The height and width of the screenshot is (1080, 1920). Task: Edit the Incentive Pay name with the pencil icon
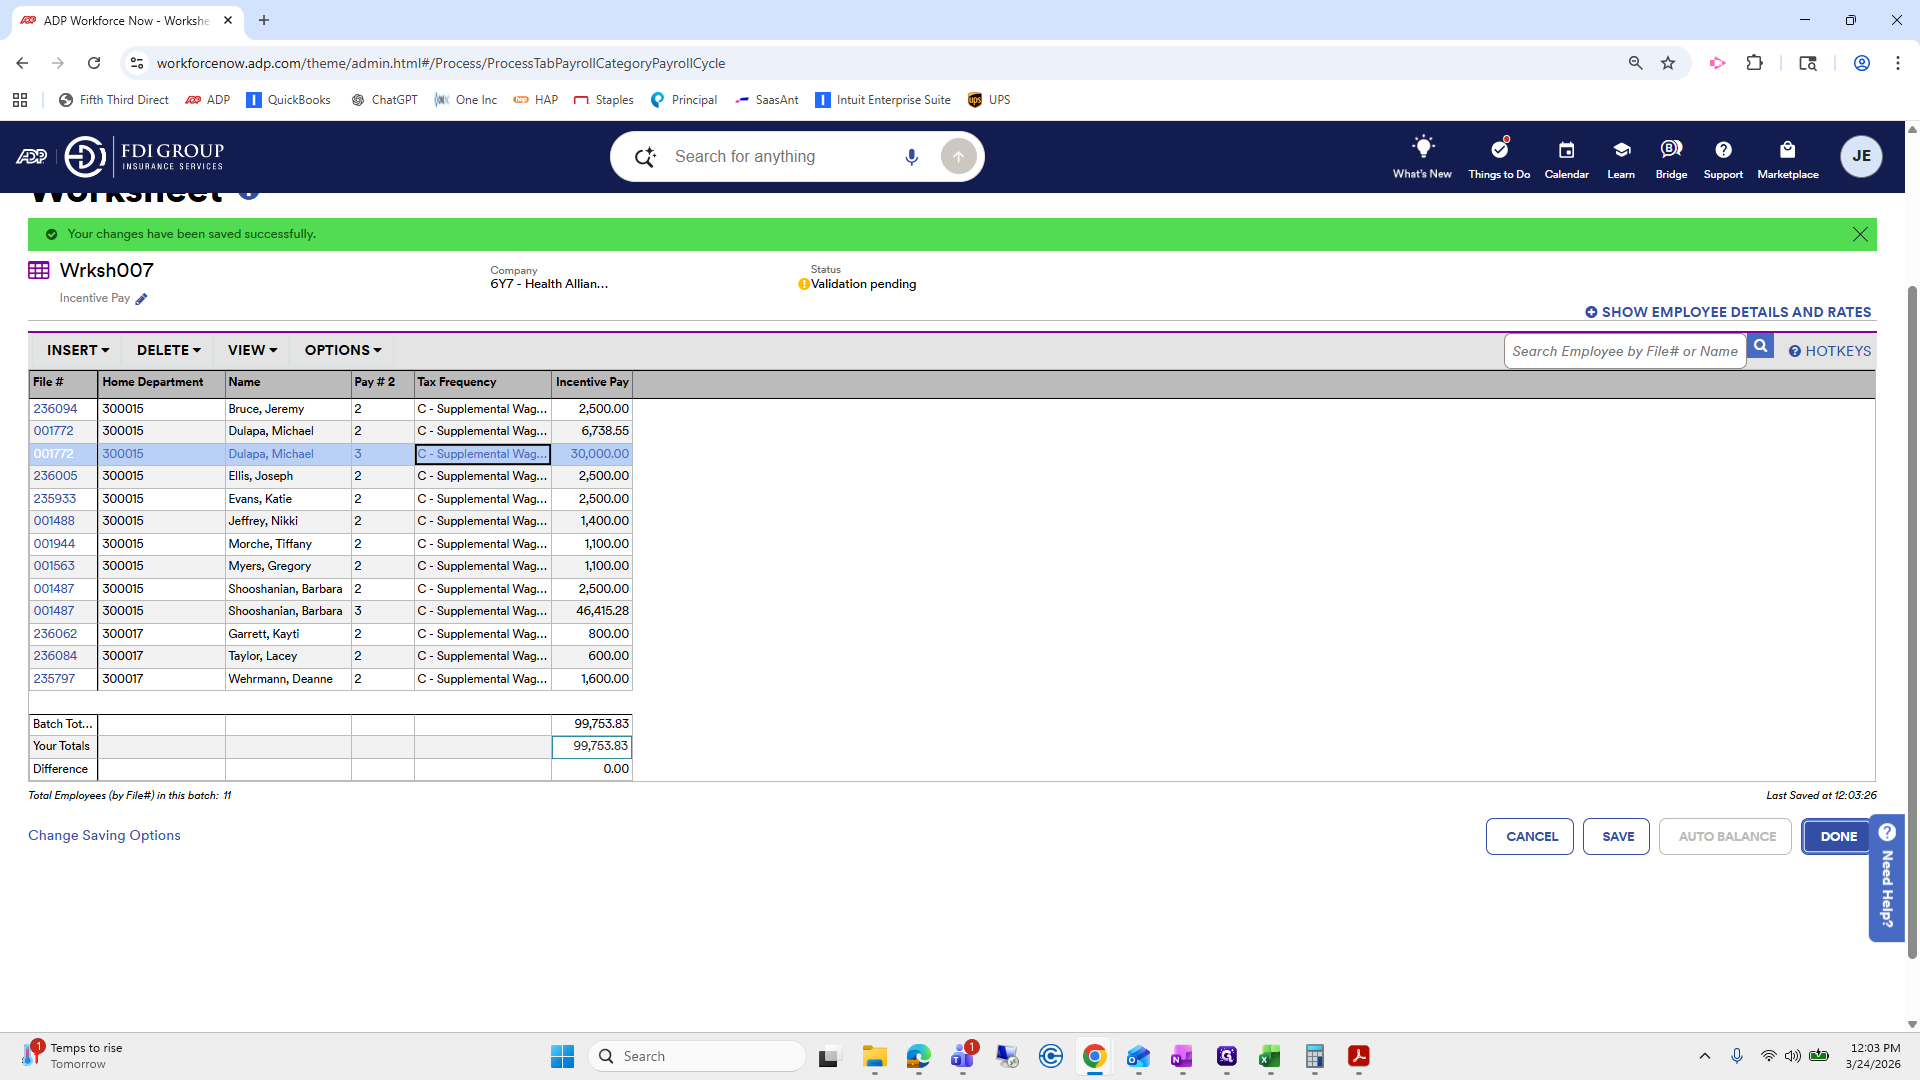pos(141,298)
